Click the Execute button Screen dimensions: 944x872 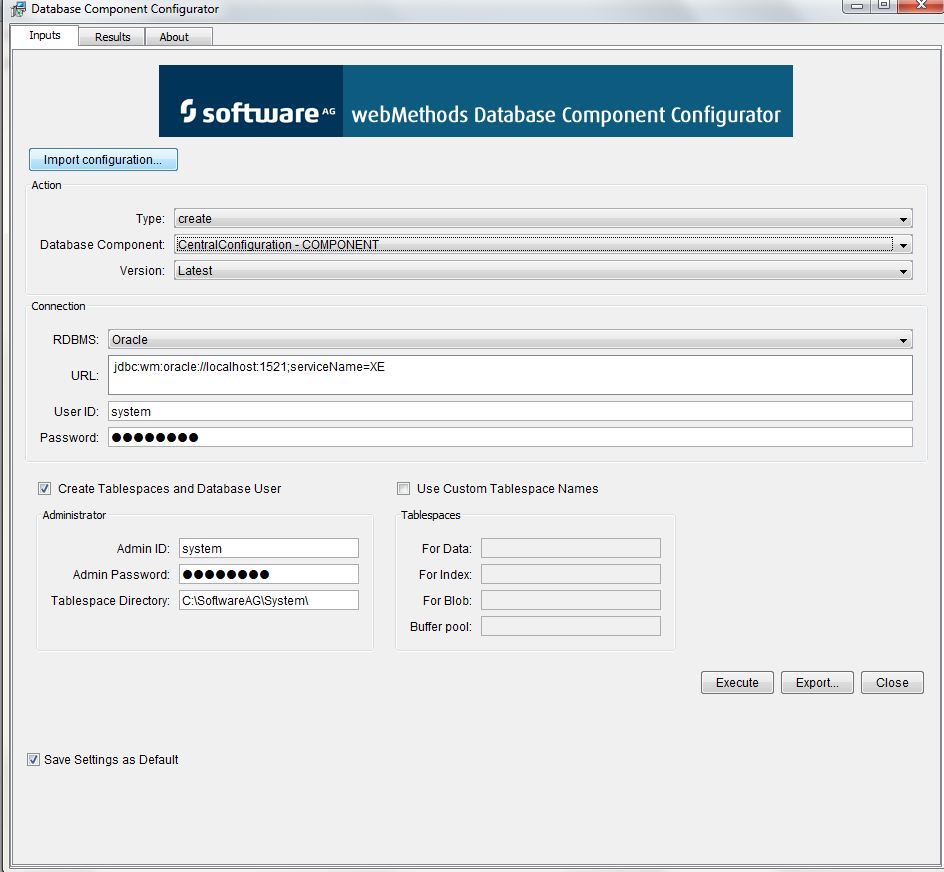click(737, 682)
